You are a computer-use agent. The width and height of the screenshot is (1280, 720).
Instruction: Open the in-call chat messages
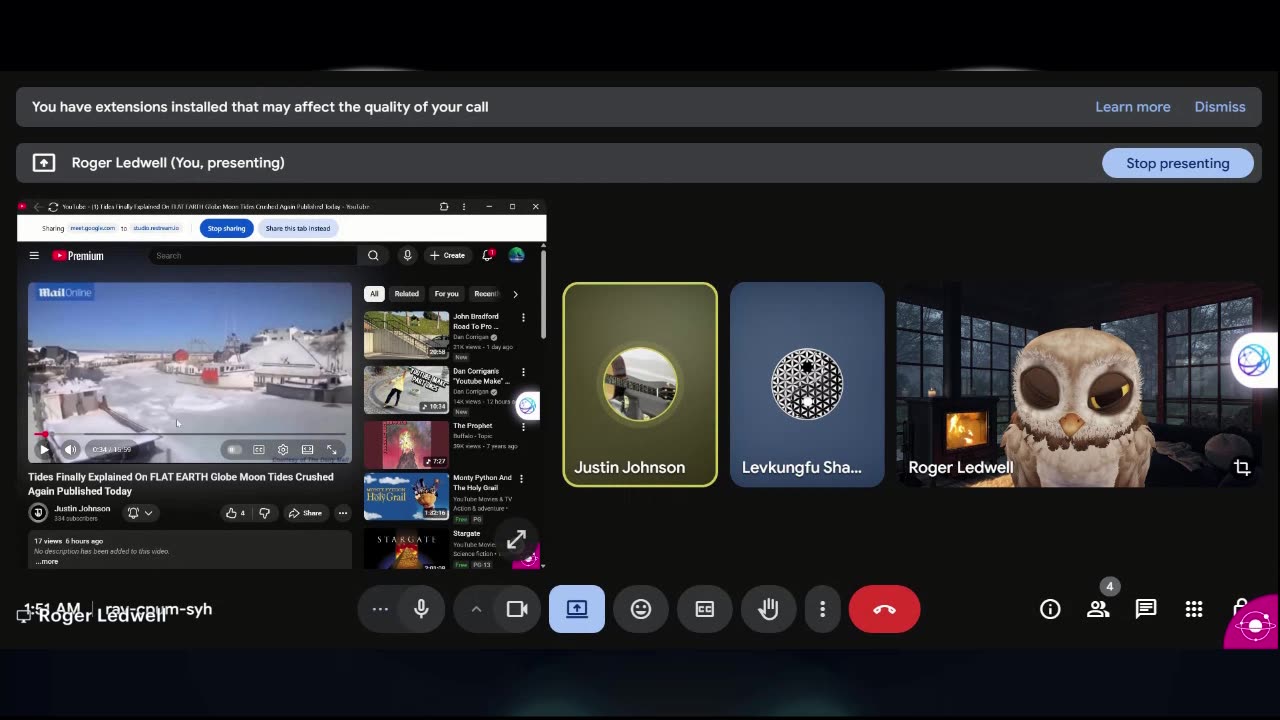(1146, 609)
